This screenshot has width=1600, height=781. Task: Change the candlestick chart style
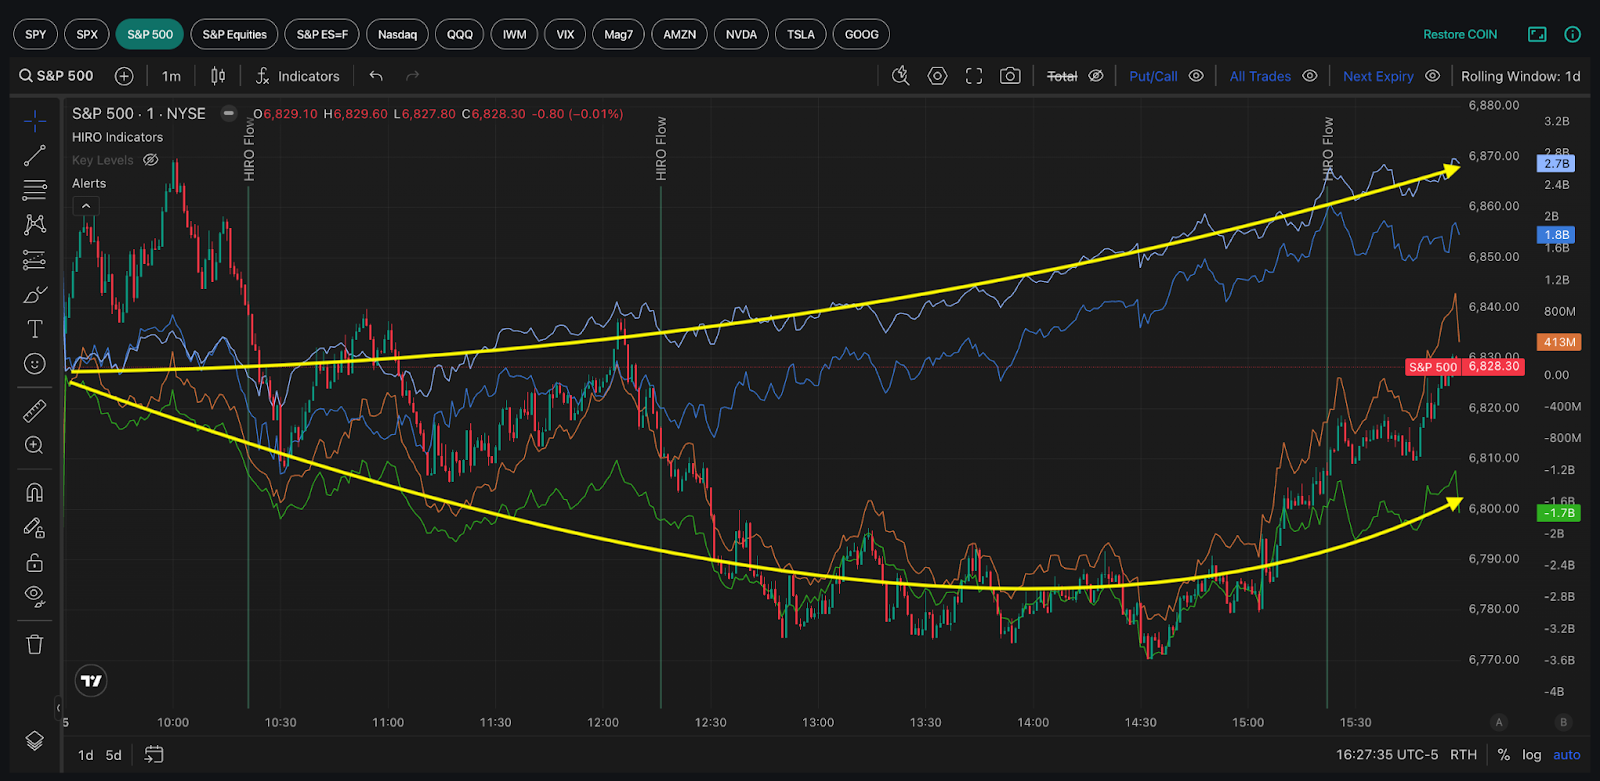[x=218, y=76]
